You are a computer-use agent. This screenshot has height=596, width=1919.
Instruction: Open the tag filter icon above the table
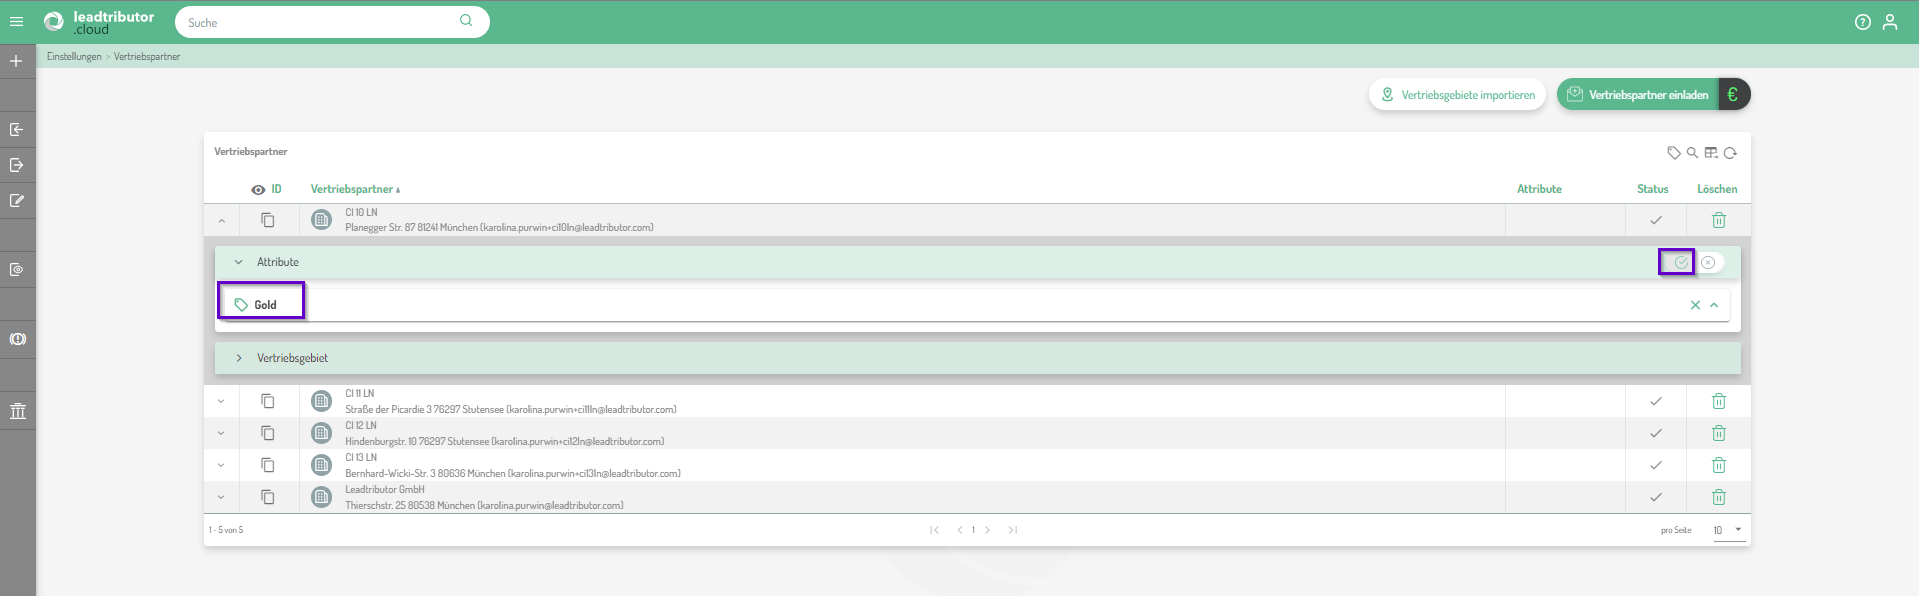coord(1673,153)
